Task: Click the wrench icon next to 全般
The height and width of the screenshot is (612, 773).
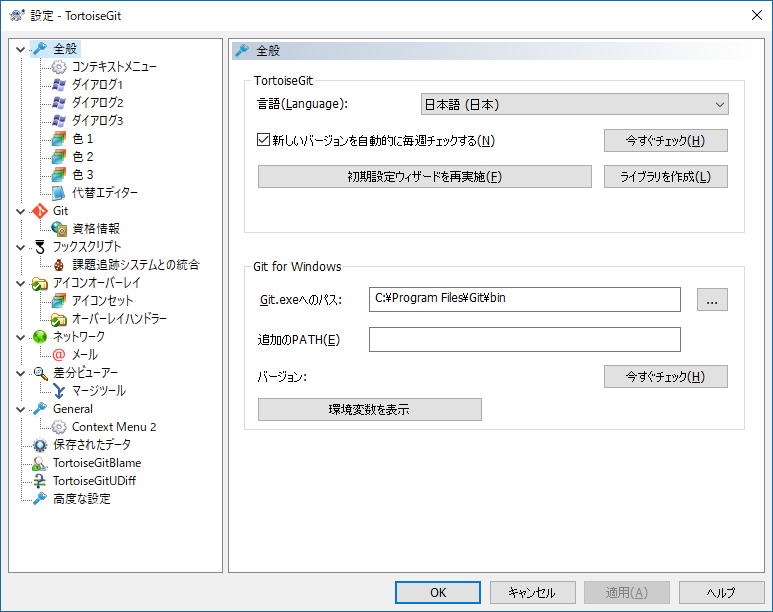Action: click(40, 49)
